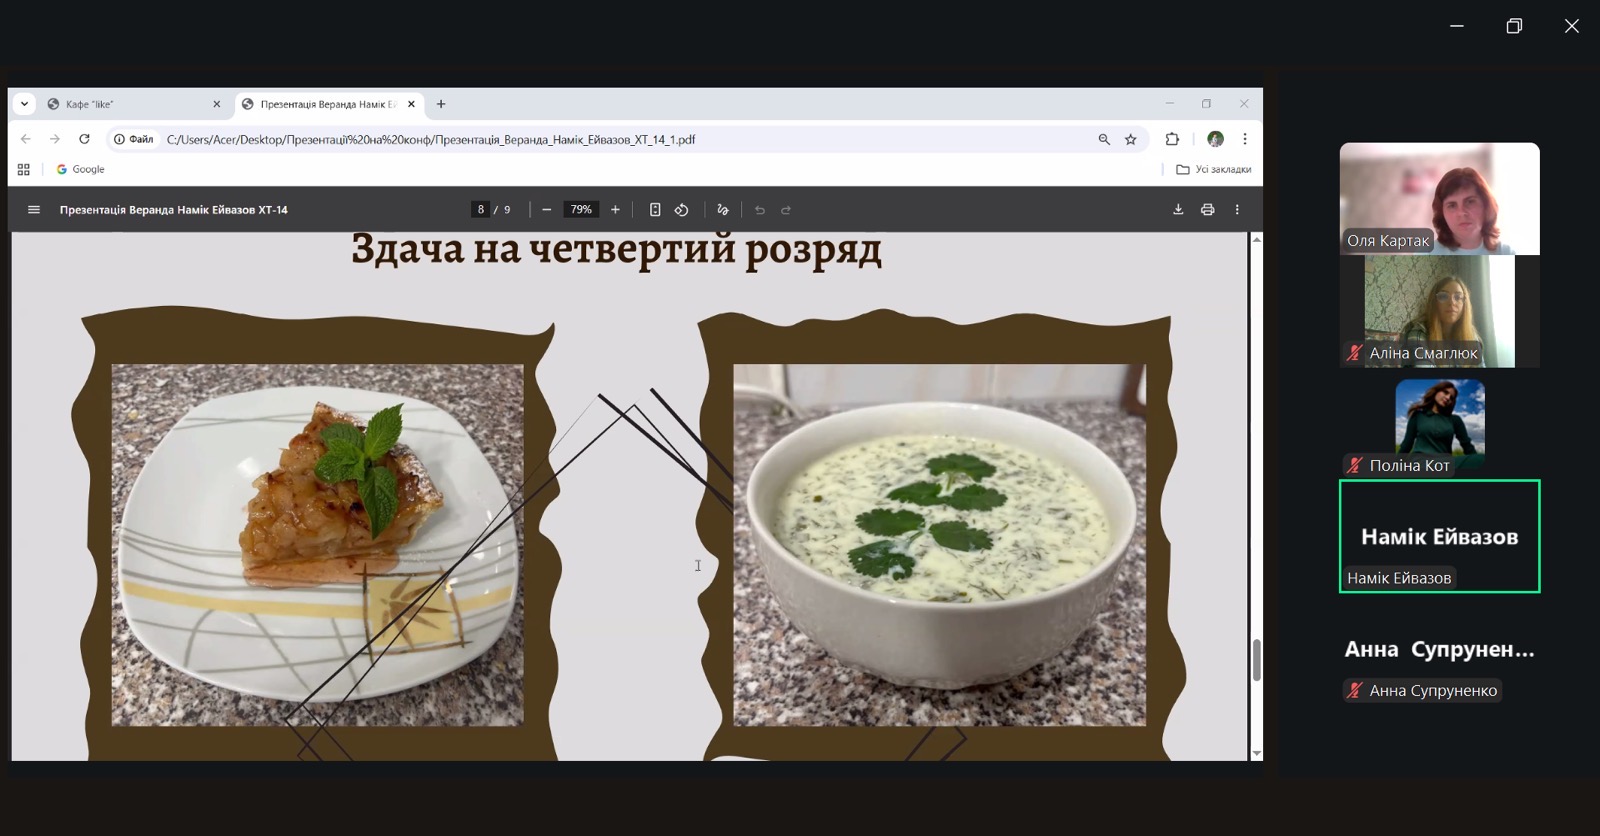The image size is (1600, 836).
Task: Open the Google bookmark link
Action: [81, 170]
